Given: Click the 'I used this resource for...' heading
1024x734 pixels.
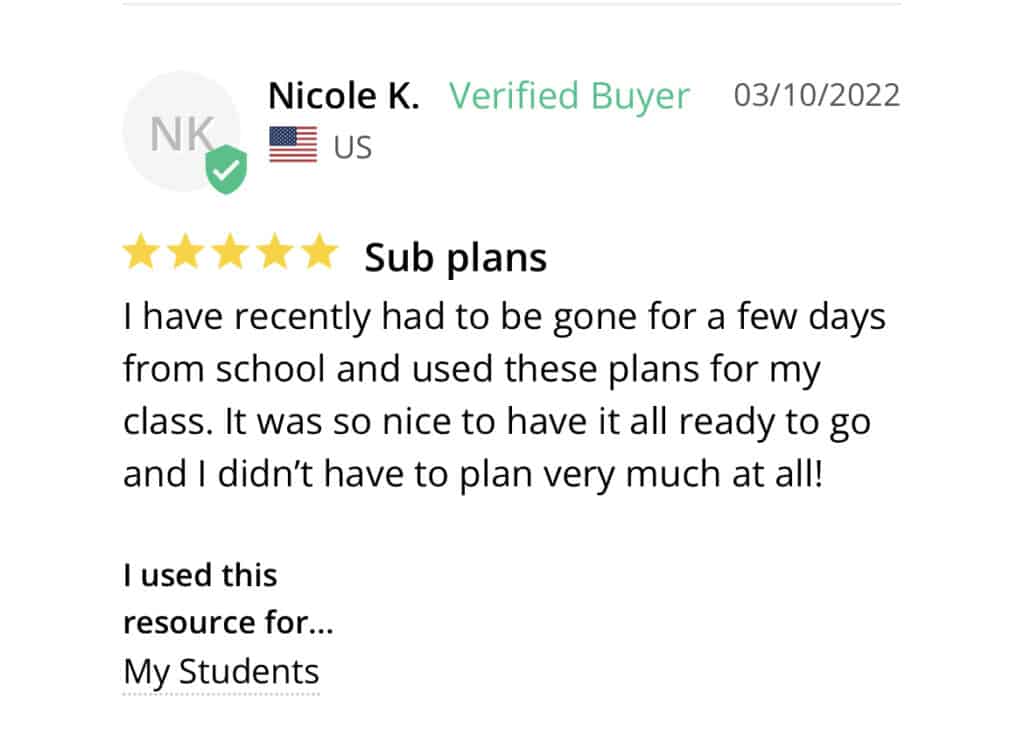Looking at the screenshot, I should (x=228, y=599).
